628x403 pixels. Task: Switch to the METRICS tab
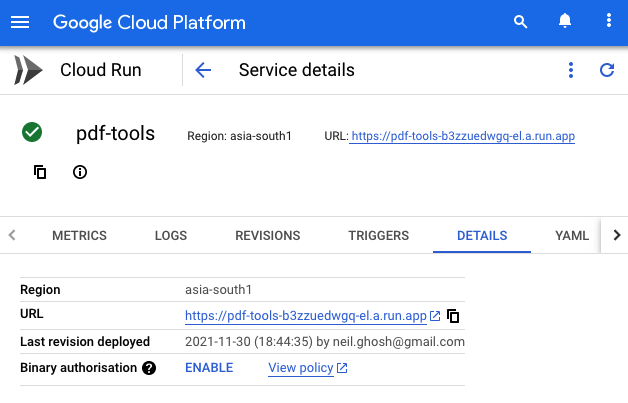pos(79,236)
